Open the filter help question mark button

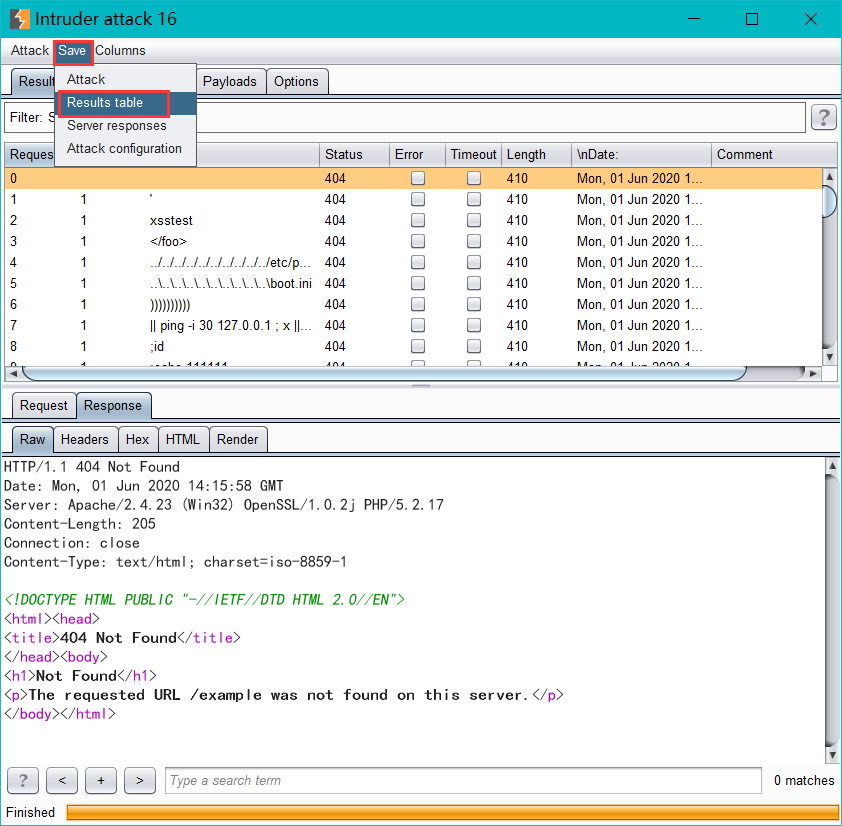[823, 117]
